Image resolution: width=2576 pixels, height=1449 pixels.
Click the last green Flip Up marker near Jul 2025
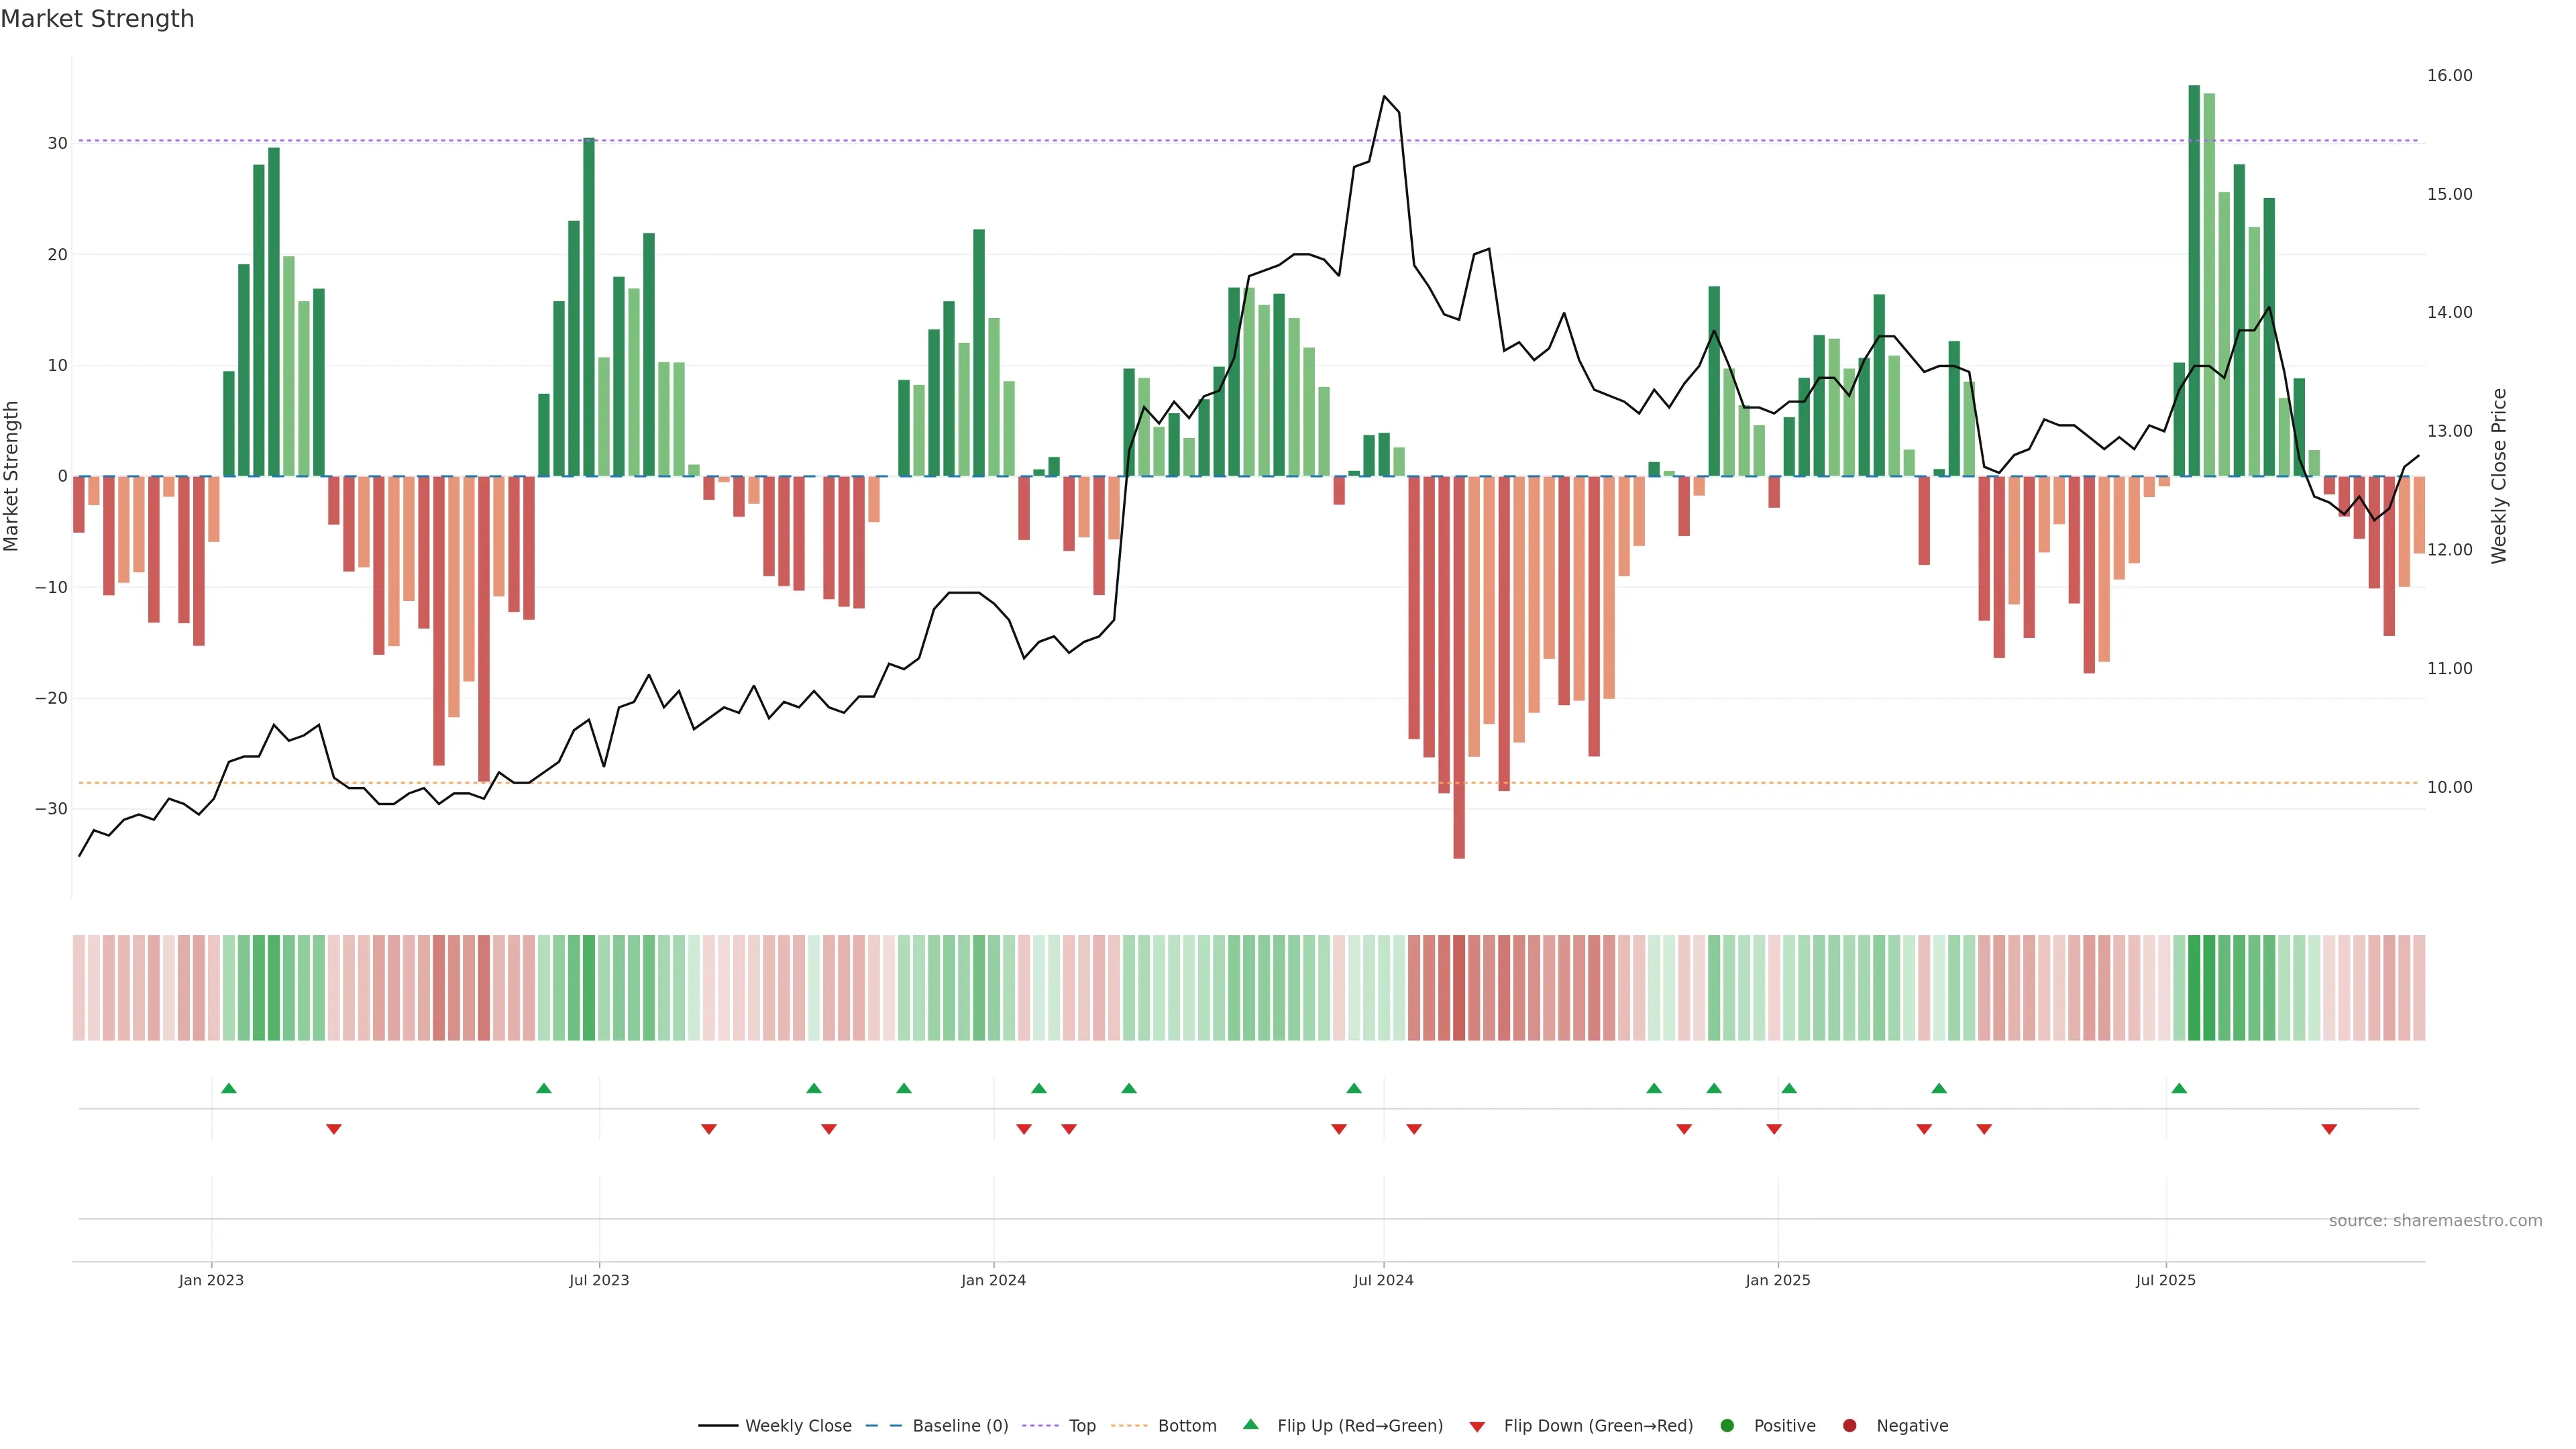pos(2179,1088)
